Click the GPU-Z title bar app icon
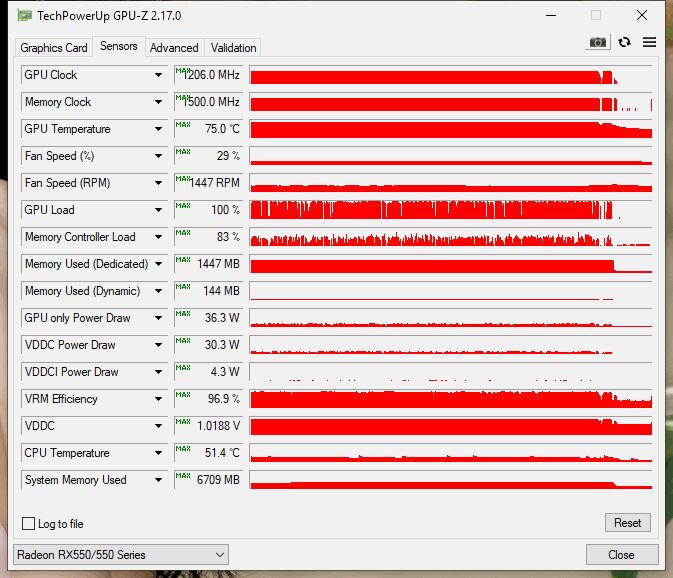This screenshot has height=578, width=673. 24,16
